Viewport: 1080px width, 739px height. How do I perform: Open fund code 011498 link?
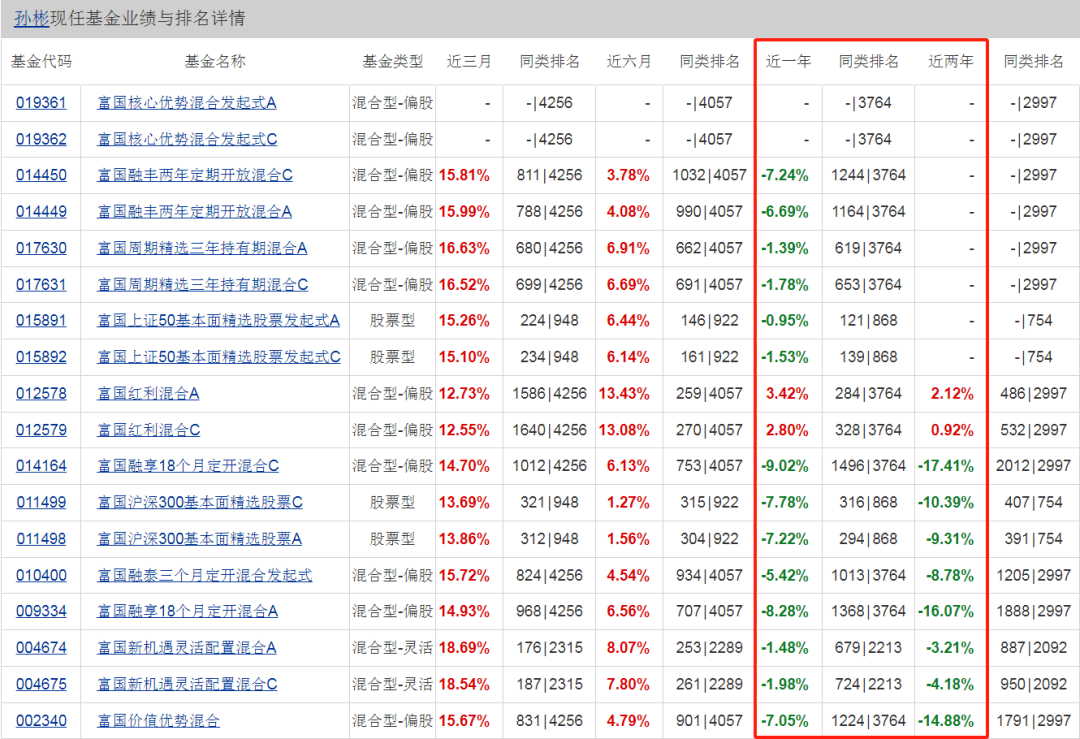coord(41,539)
